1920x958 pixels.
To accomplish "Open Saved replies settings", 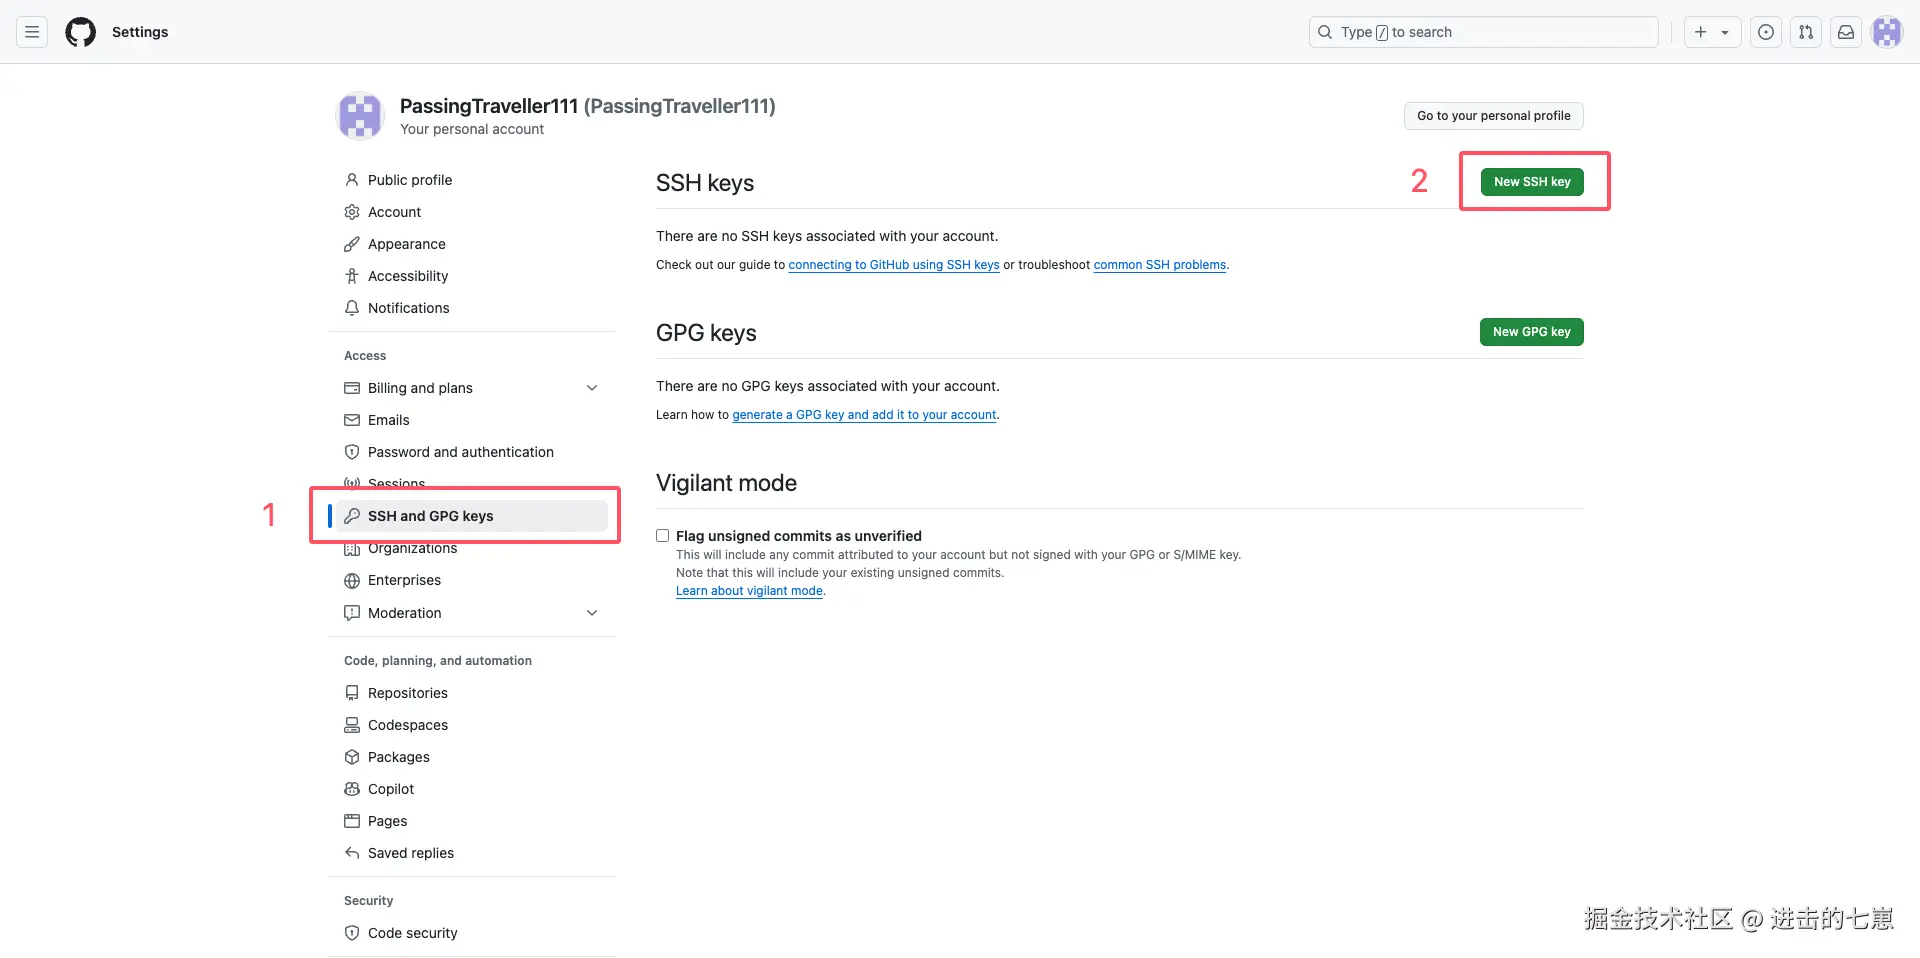I will [x=411, y=853].
